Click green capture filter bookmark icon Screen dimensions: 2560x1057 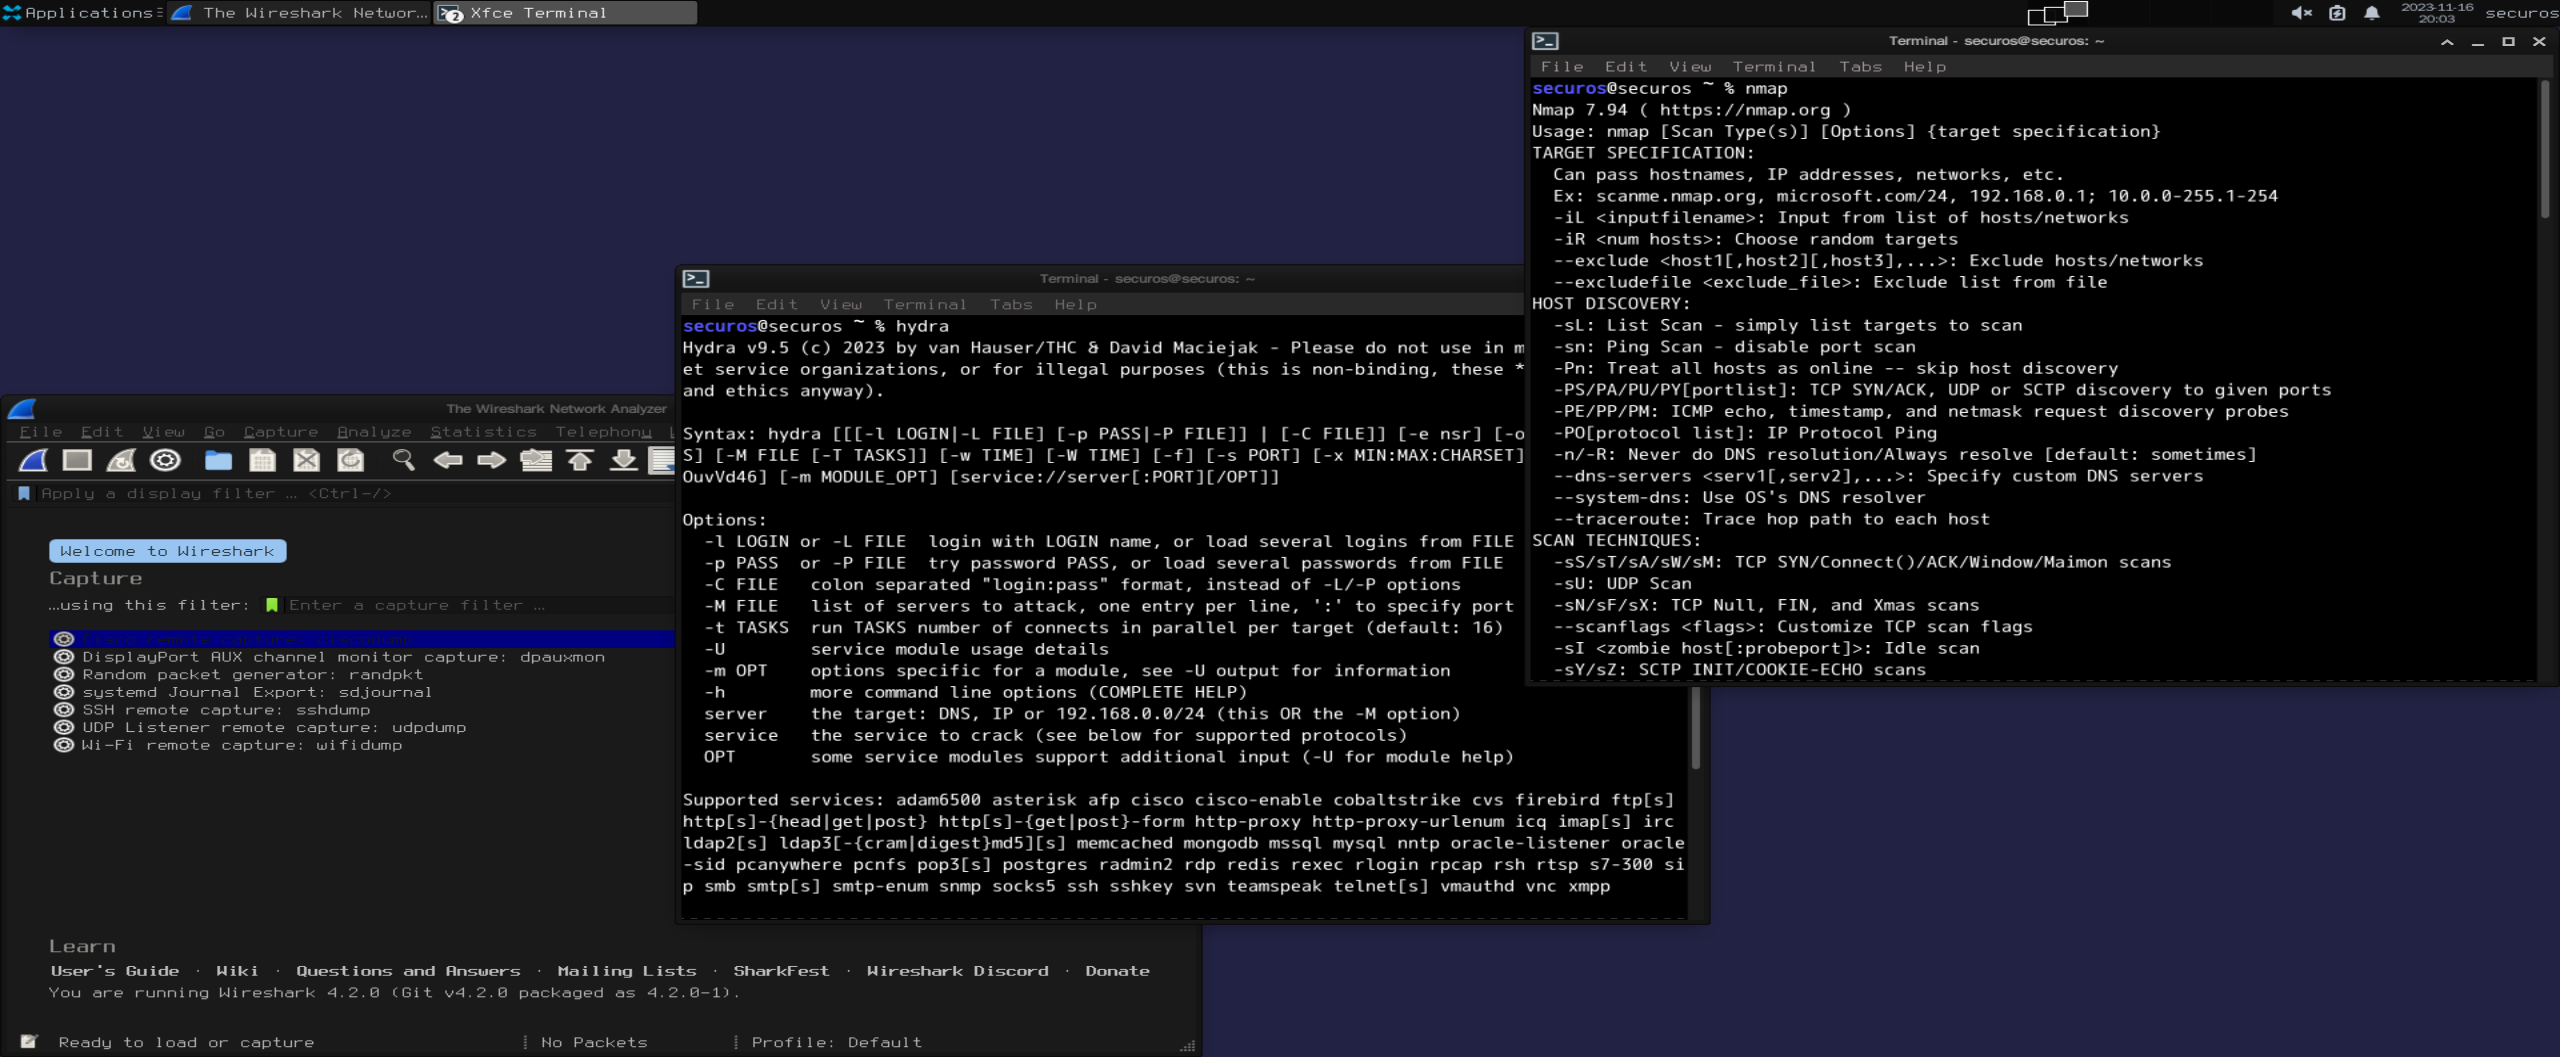pos(271,605)
